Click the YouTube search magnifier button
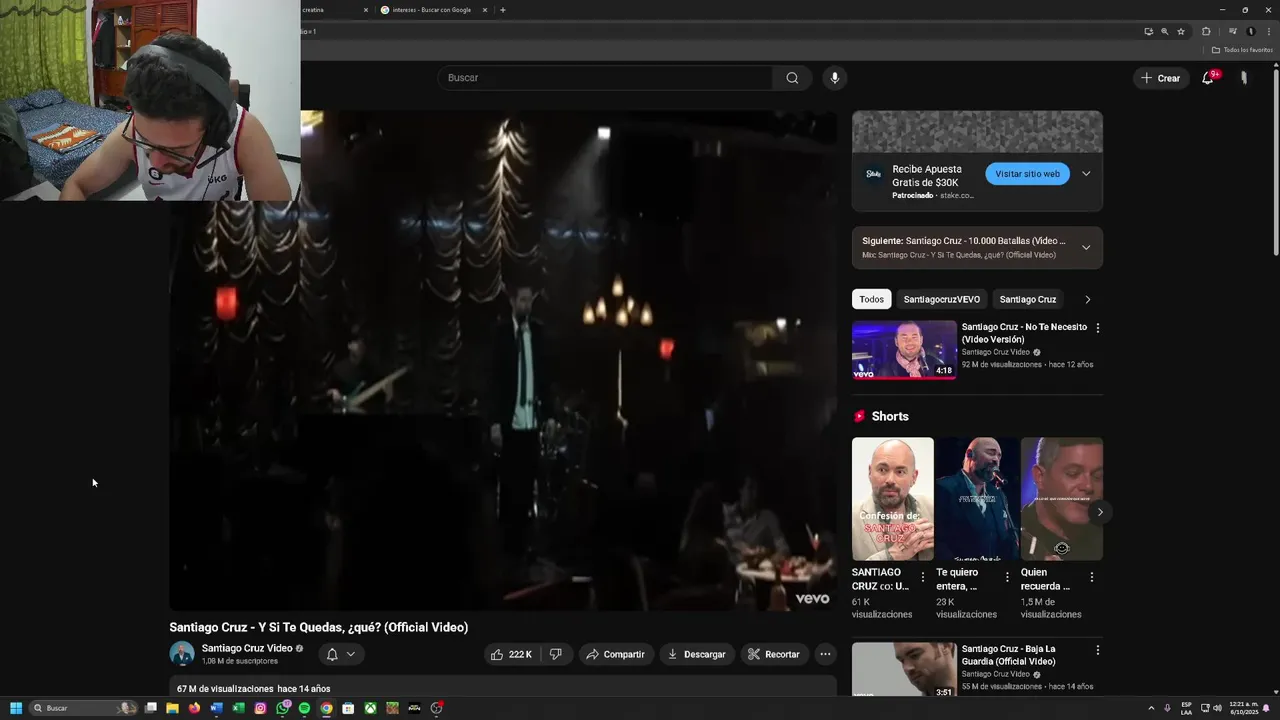1280x720 pixels. click(x=792, y=78)
